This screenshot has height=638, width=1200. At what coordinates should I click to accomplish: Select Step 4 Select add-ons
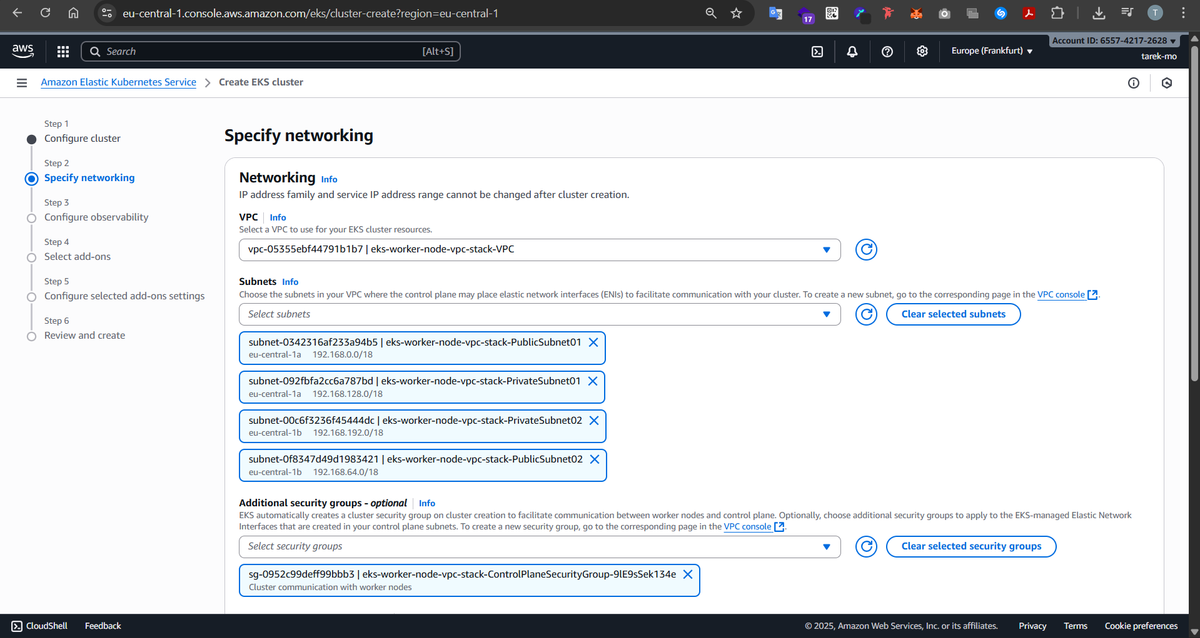click(77, 257)
